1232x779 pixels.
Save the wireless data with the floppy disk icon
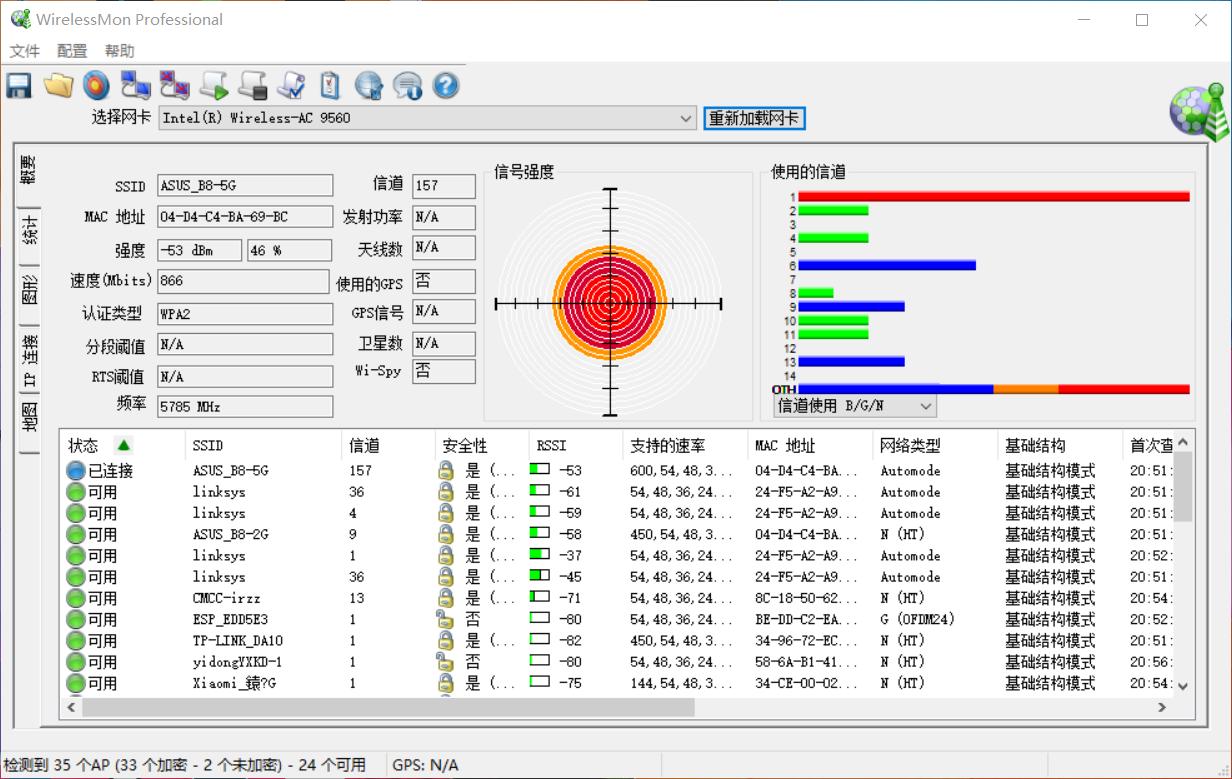18,85
